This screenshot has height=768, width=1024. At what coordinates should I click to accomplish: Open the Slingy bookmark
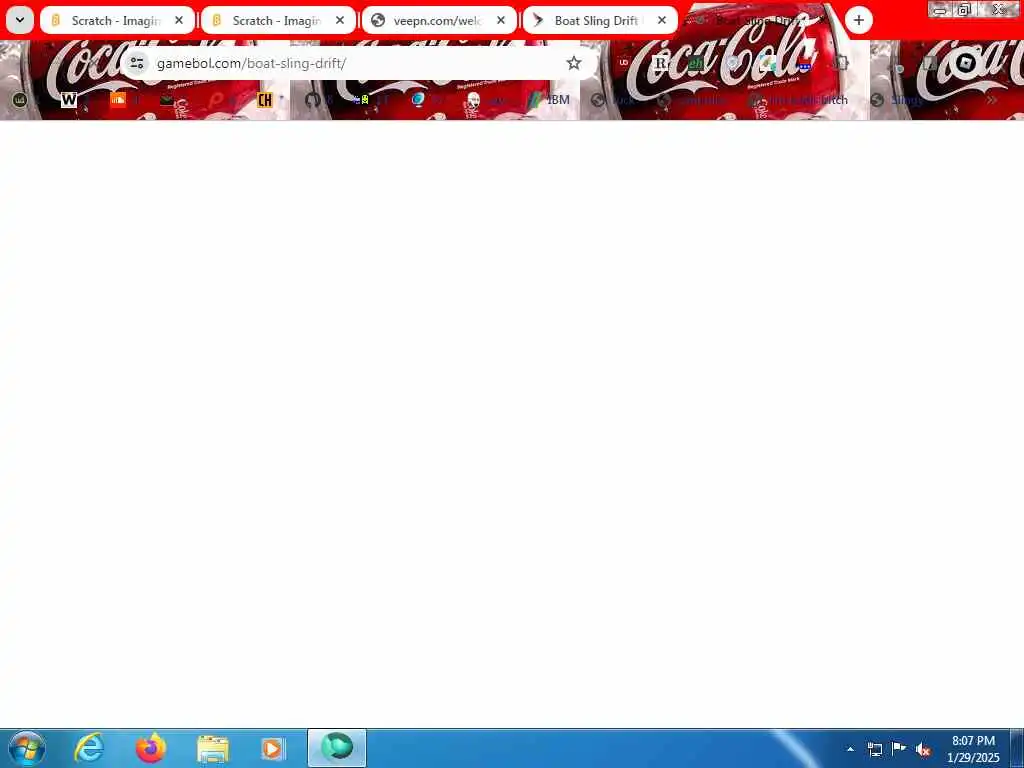click(x=899, y=100)
